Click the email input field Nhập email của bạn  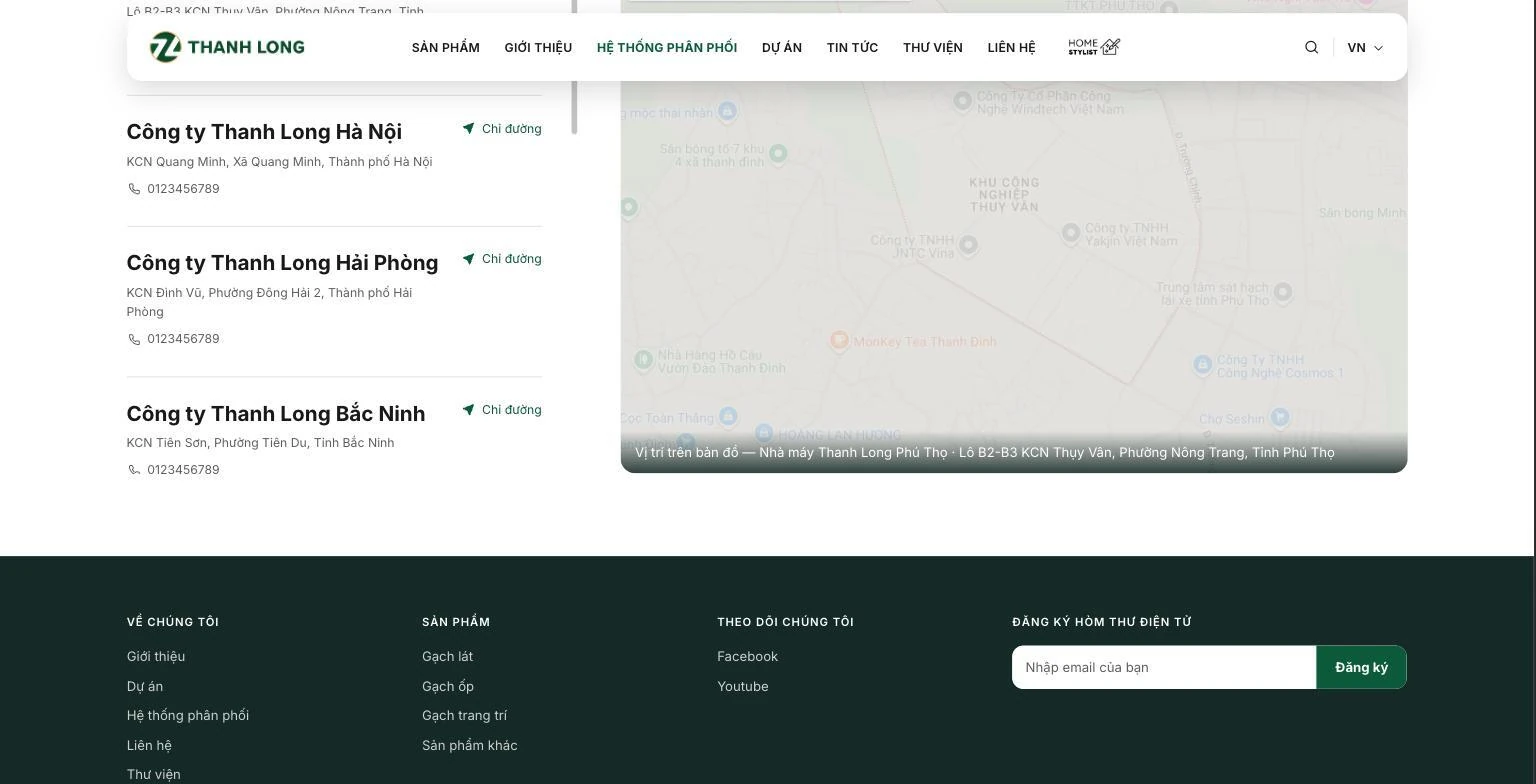[1164, 667]
